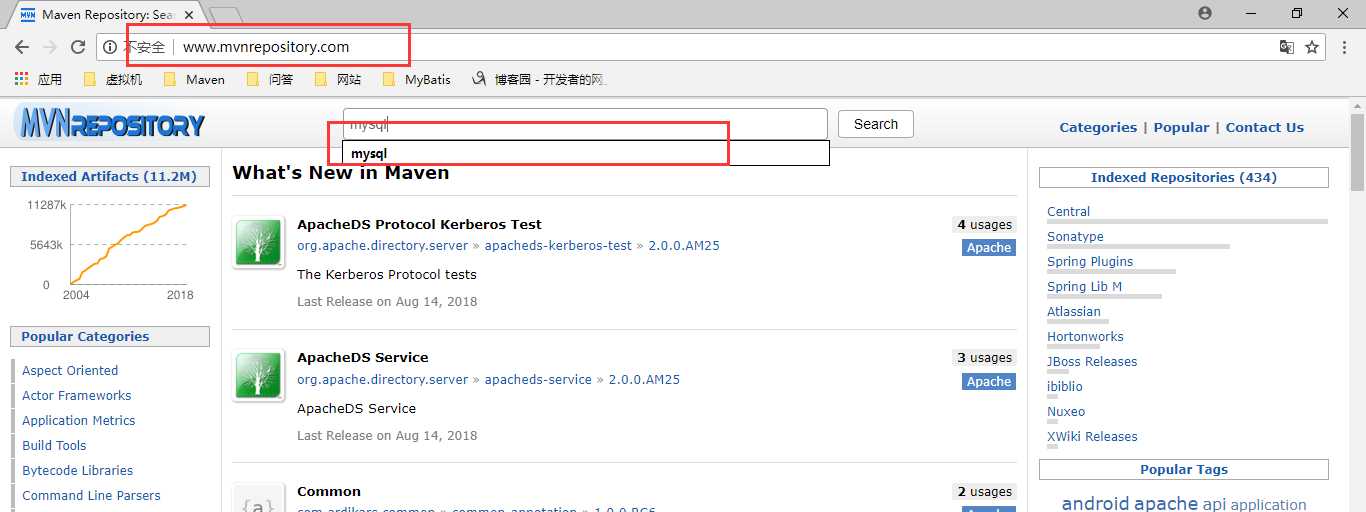Image resolution: width=1366 pixels, height=512 pixels.
Task: Click the MVNRepository logo
Action: [110, 124]
